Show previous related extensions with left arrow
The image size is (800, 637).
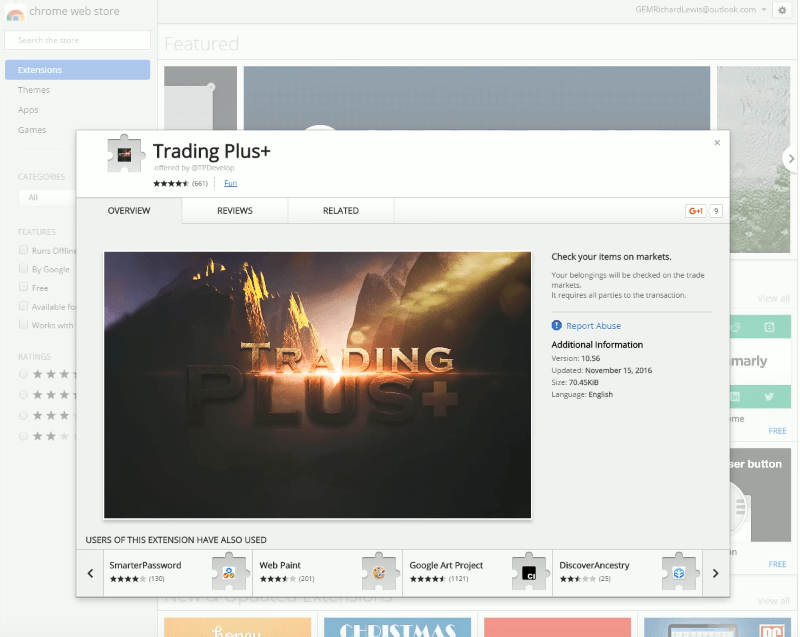tap(90, 573)
